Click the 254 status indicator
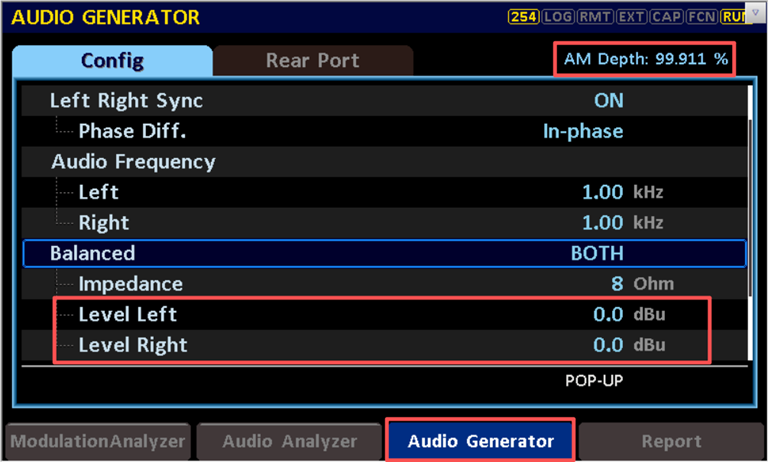 point(523,17)
